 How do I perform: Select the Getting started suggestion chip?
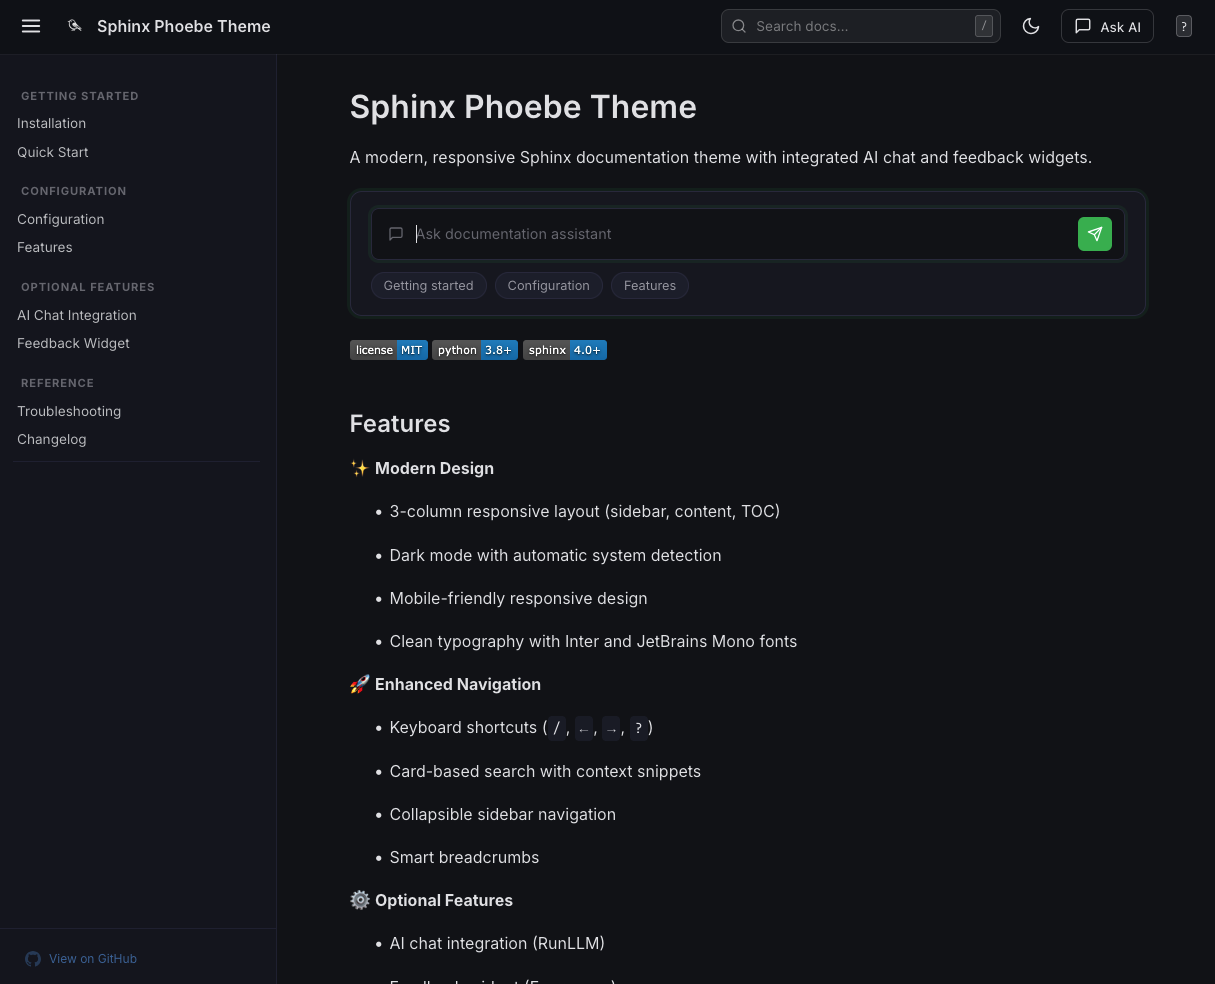[429, 285]
